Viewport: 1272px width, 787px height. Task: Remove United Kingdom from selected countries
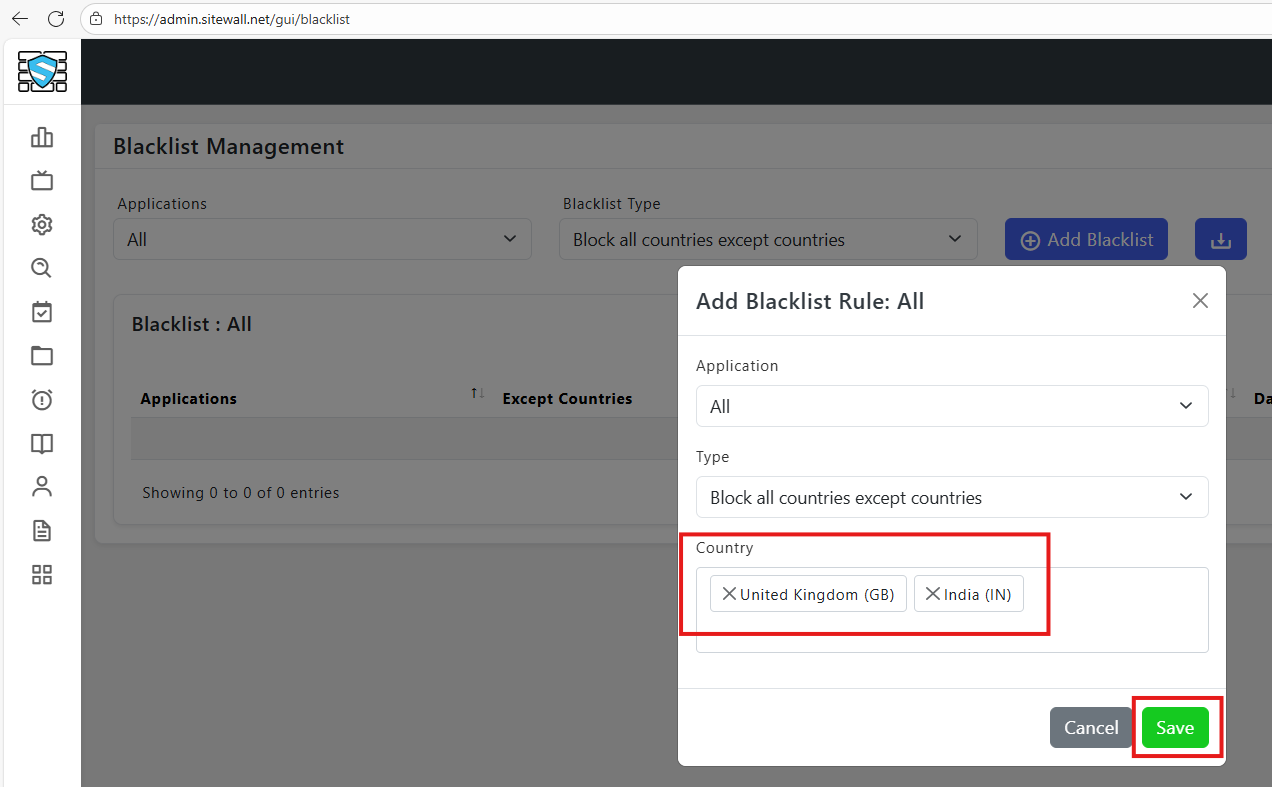pyautogui.click(x=730, y=593)
